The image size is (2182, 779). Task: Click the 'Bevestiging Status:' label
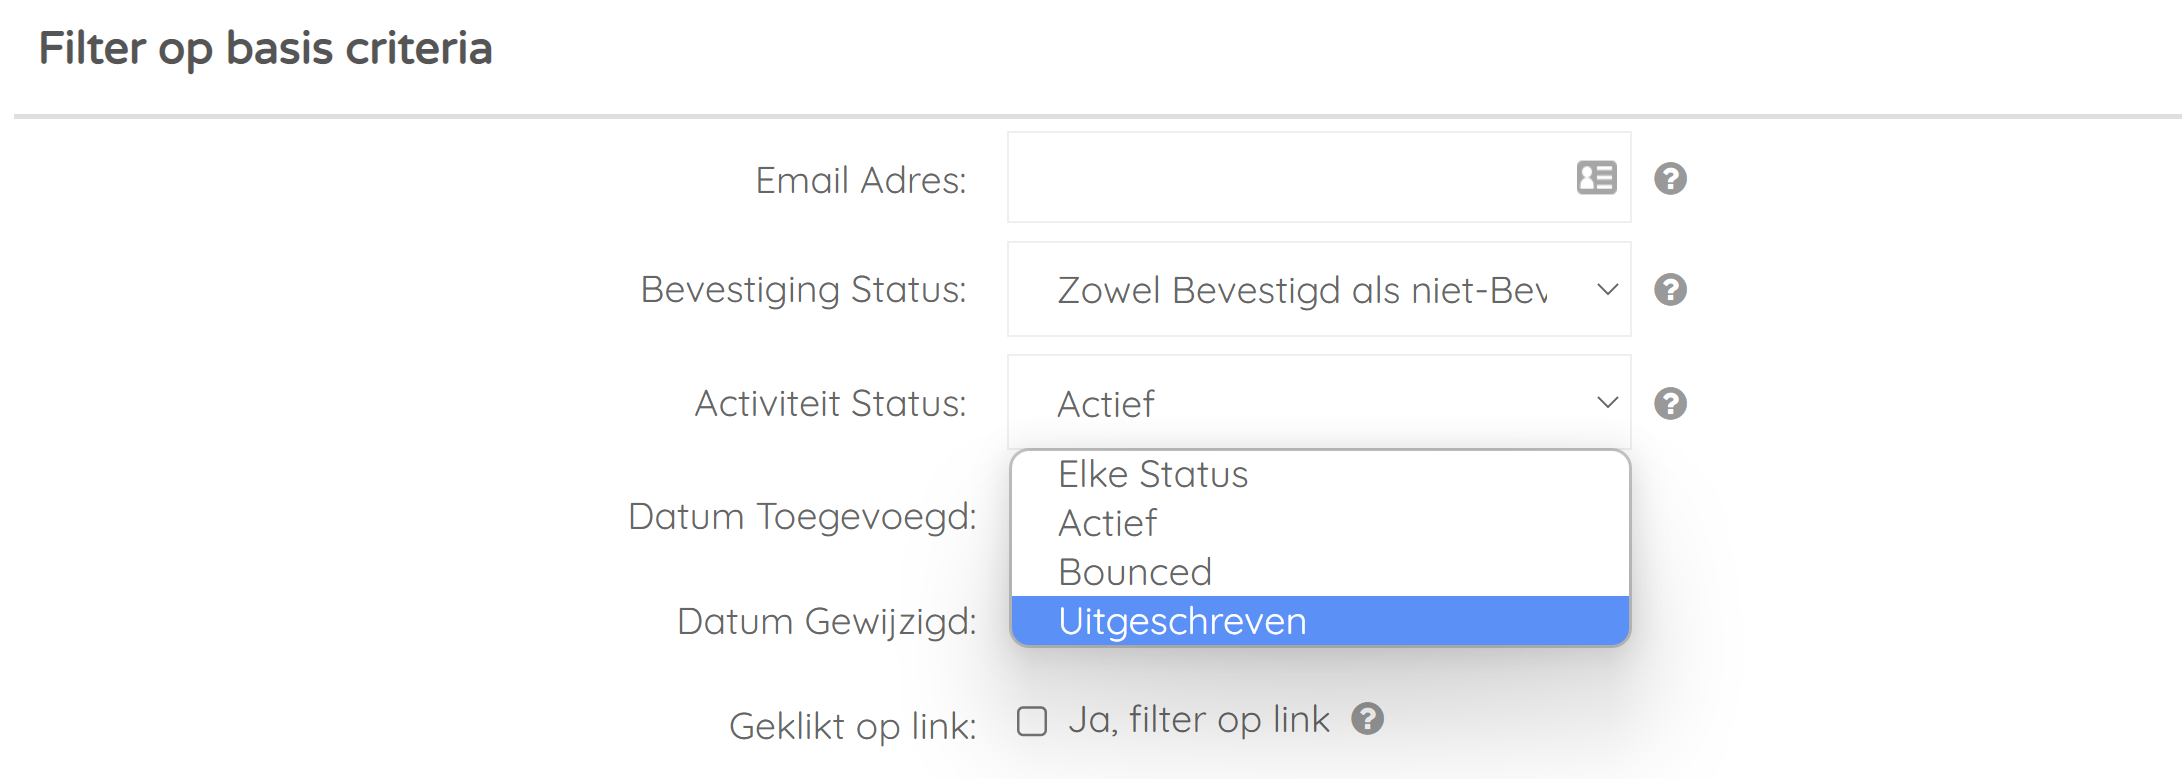[x=804, y=290]
